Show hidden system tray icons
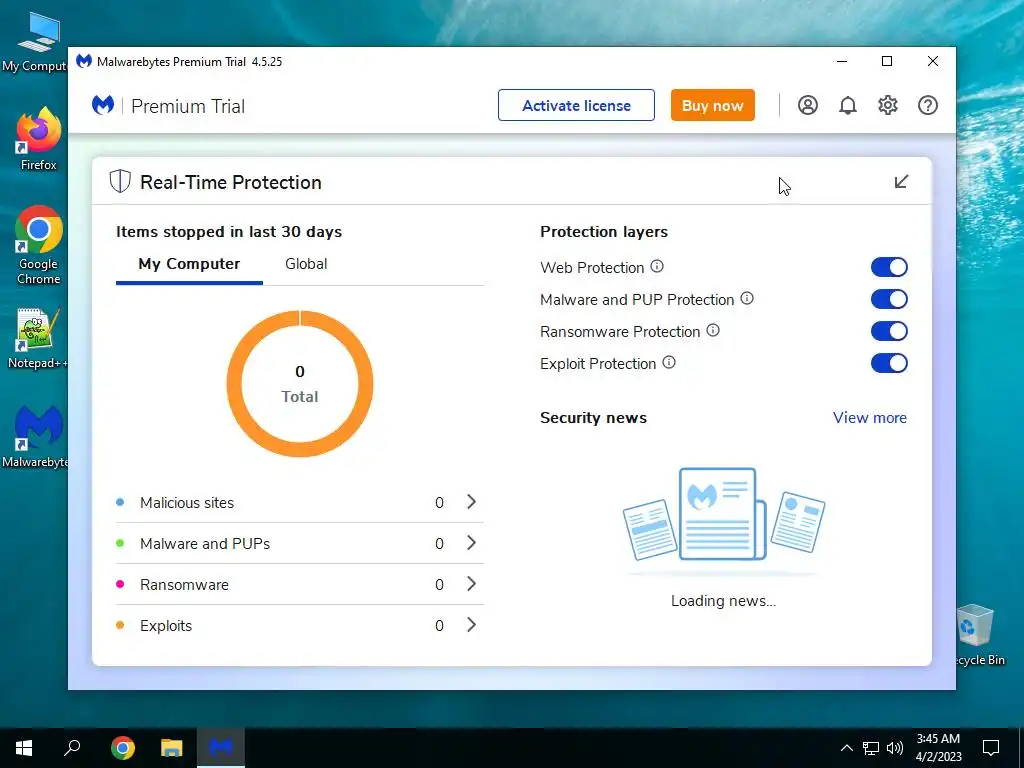 [846, 748]
